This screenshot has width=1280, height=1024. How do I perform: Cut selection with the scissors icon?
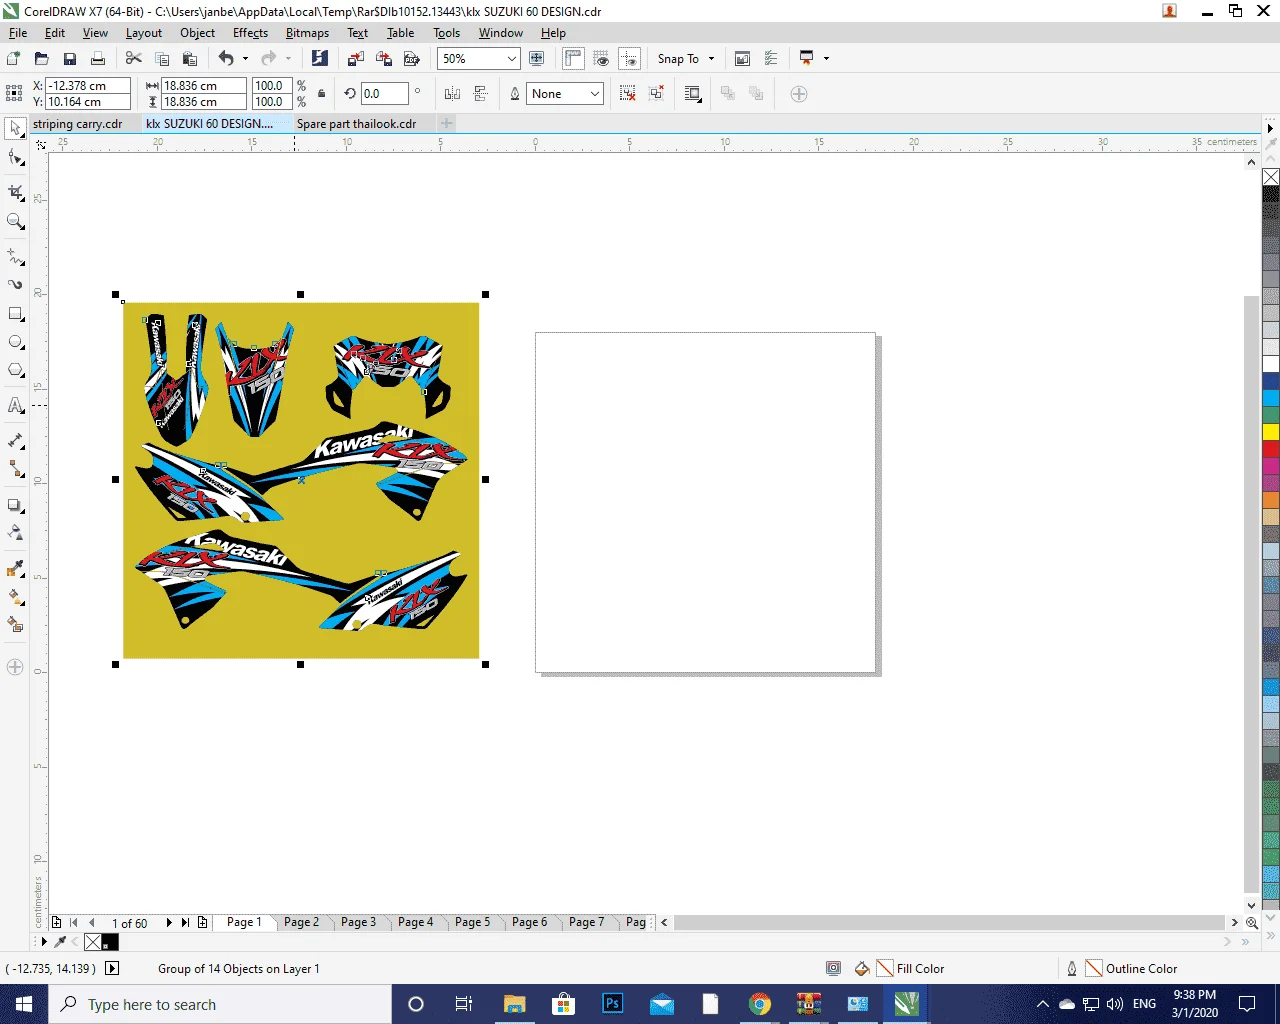tap(134, 59)
